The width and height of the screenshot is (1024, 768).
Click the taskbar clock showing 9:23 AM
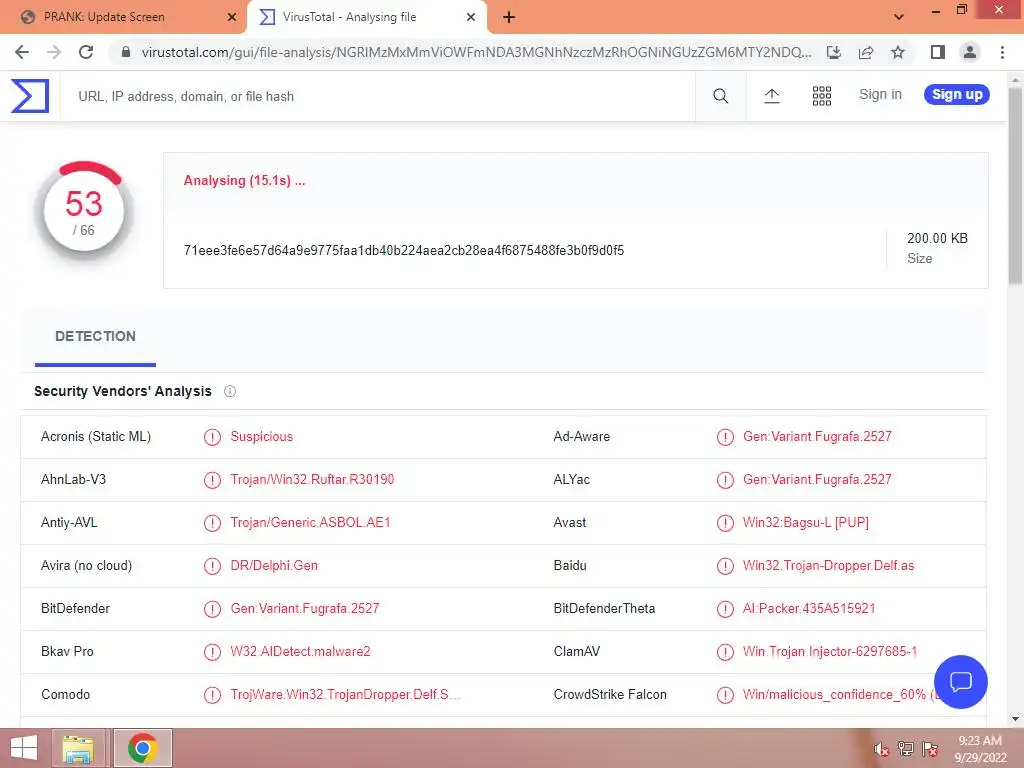click(x=980, y=749)
